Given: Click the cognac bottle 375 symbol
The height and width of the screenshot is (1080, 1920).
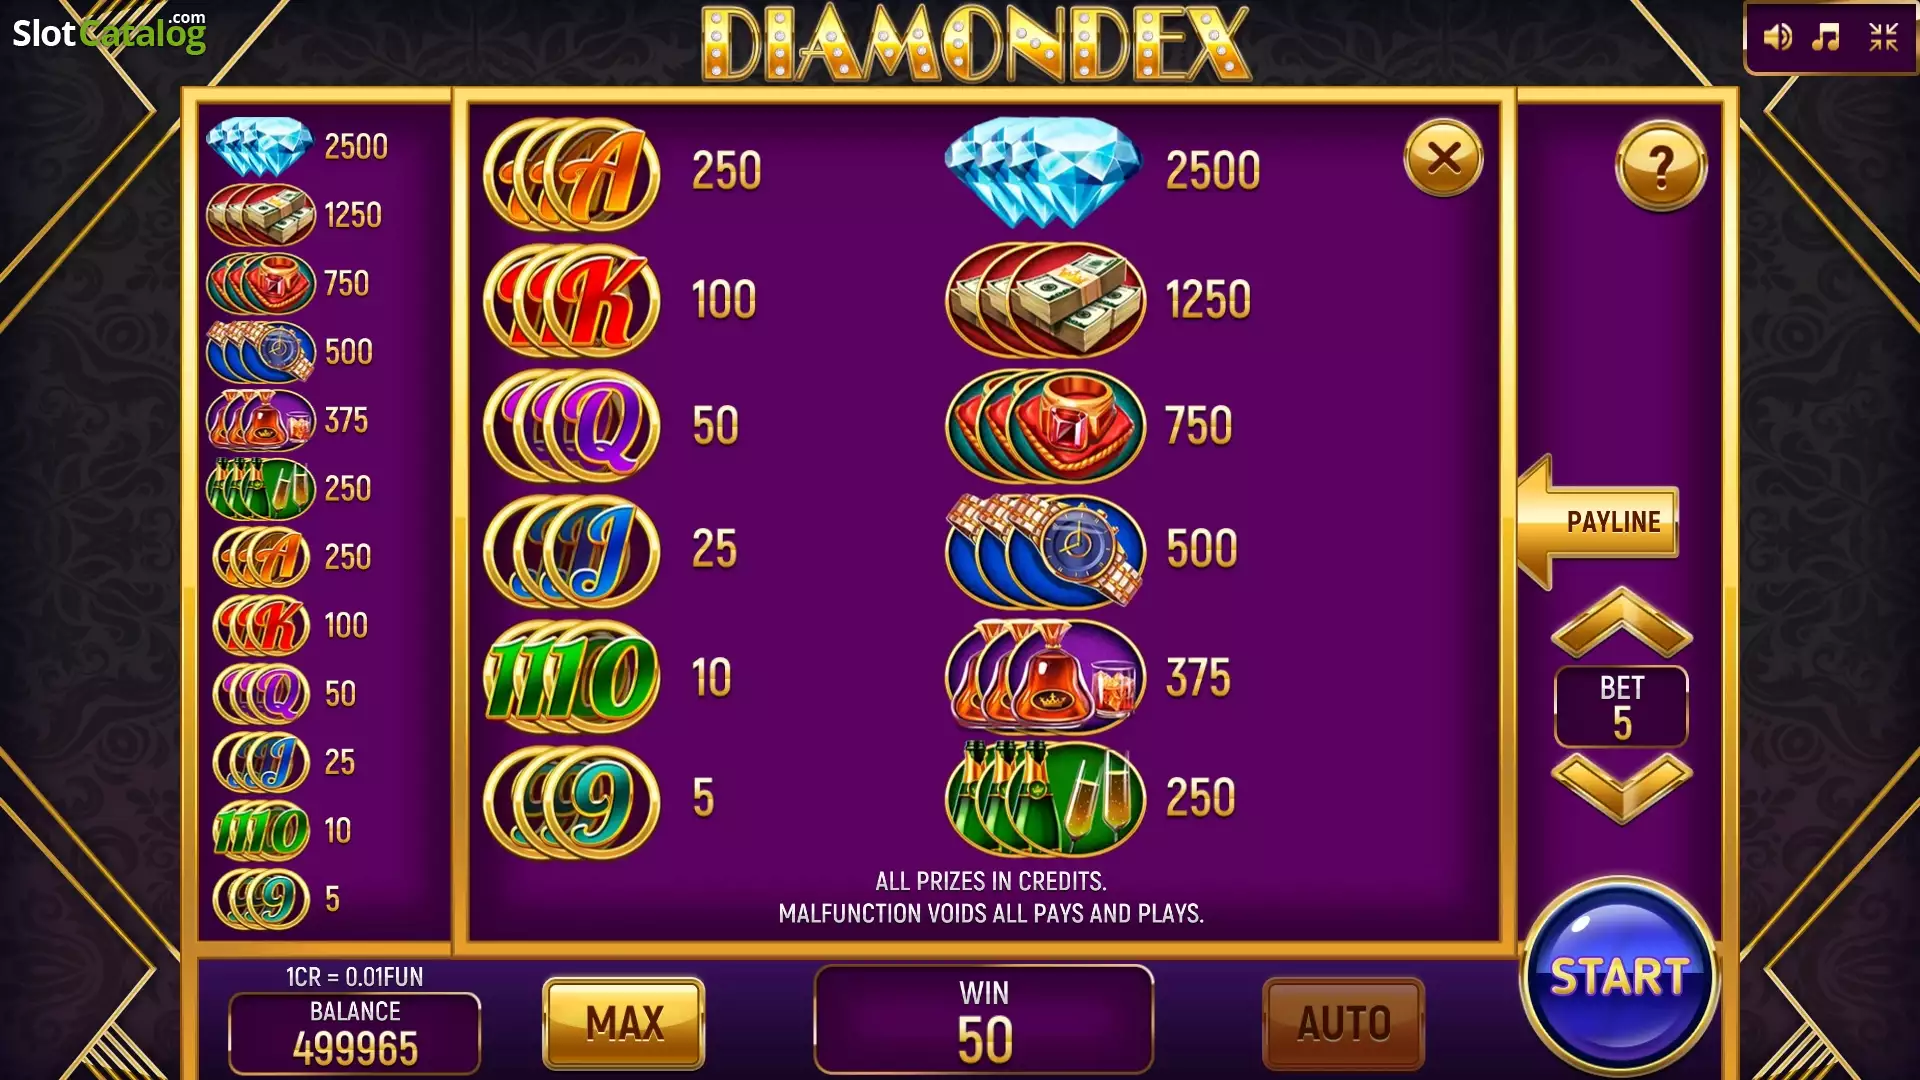Looking at the screenshot, I should [x=1045, y=677].
